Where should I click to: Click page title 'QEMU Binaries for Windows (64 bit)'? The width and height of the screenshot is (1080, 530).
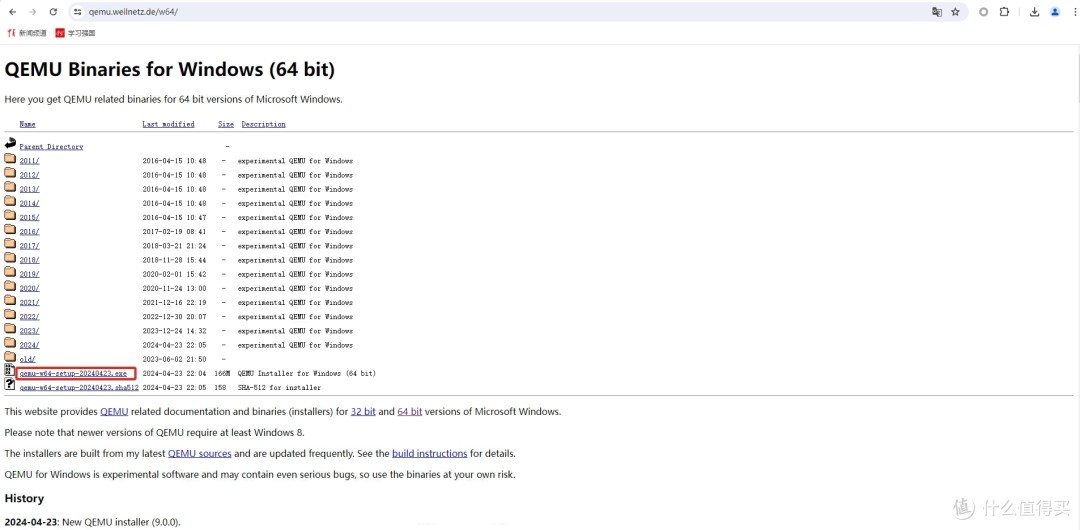tap(169, 70)
